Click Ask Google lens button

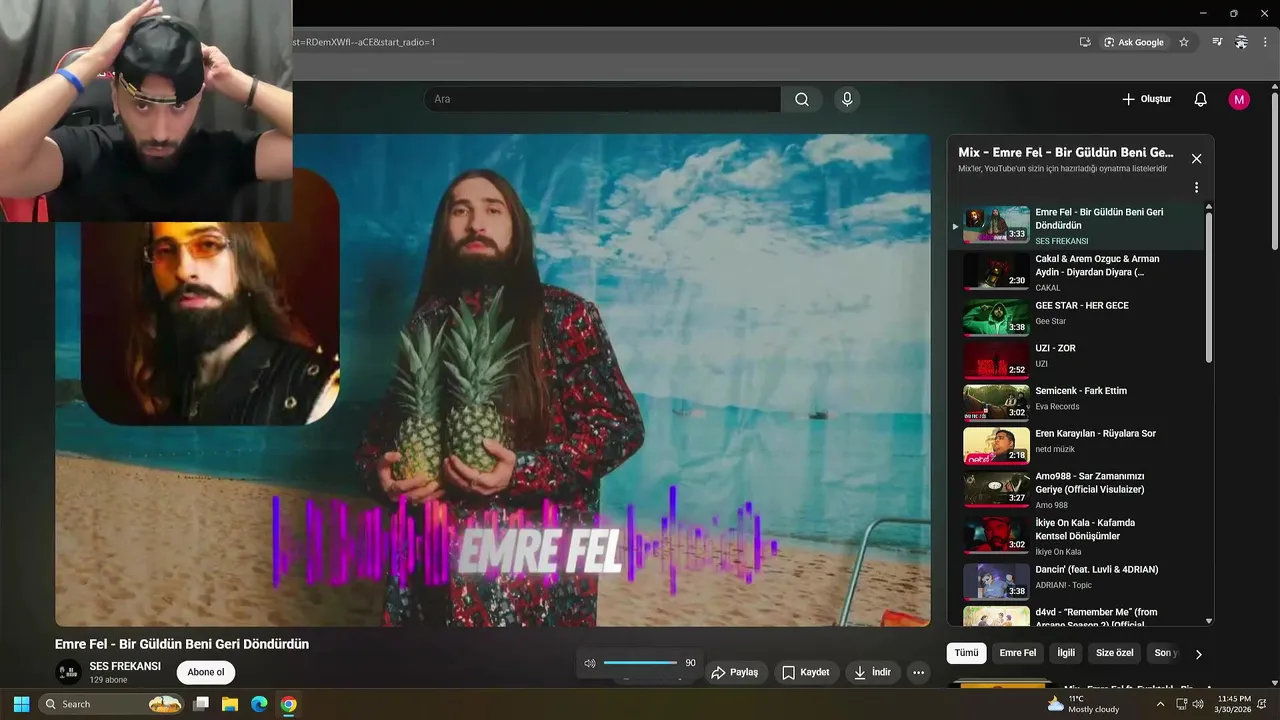point(1134,42)
